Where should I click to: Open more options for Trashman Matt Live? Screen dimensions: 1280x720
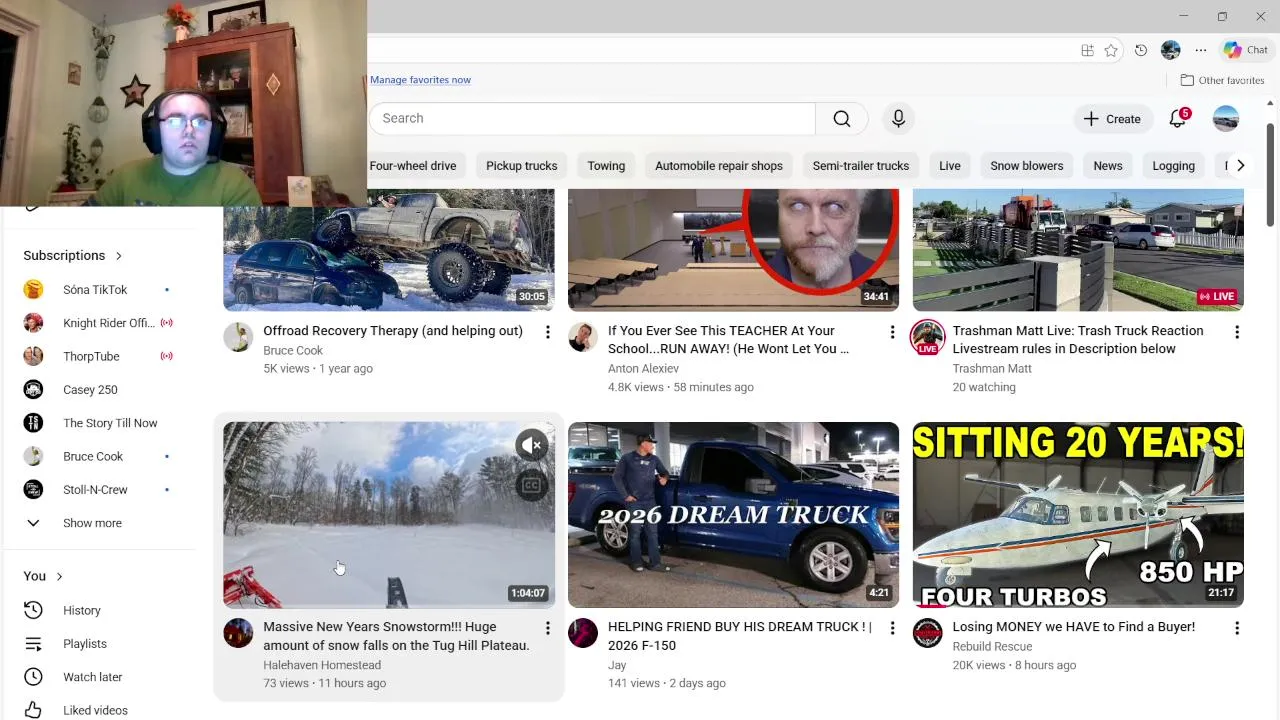[x=1237, y=332]
